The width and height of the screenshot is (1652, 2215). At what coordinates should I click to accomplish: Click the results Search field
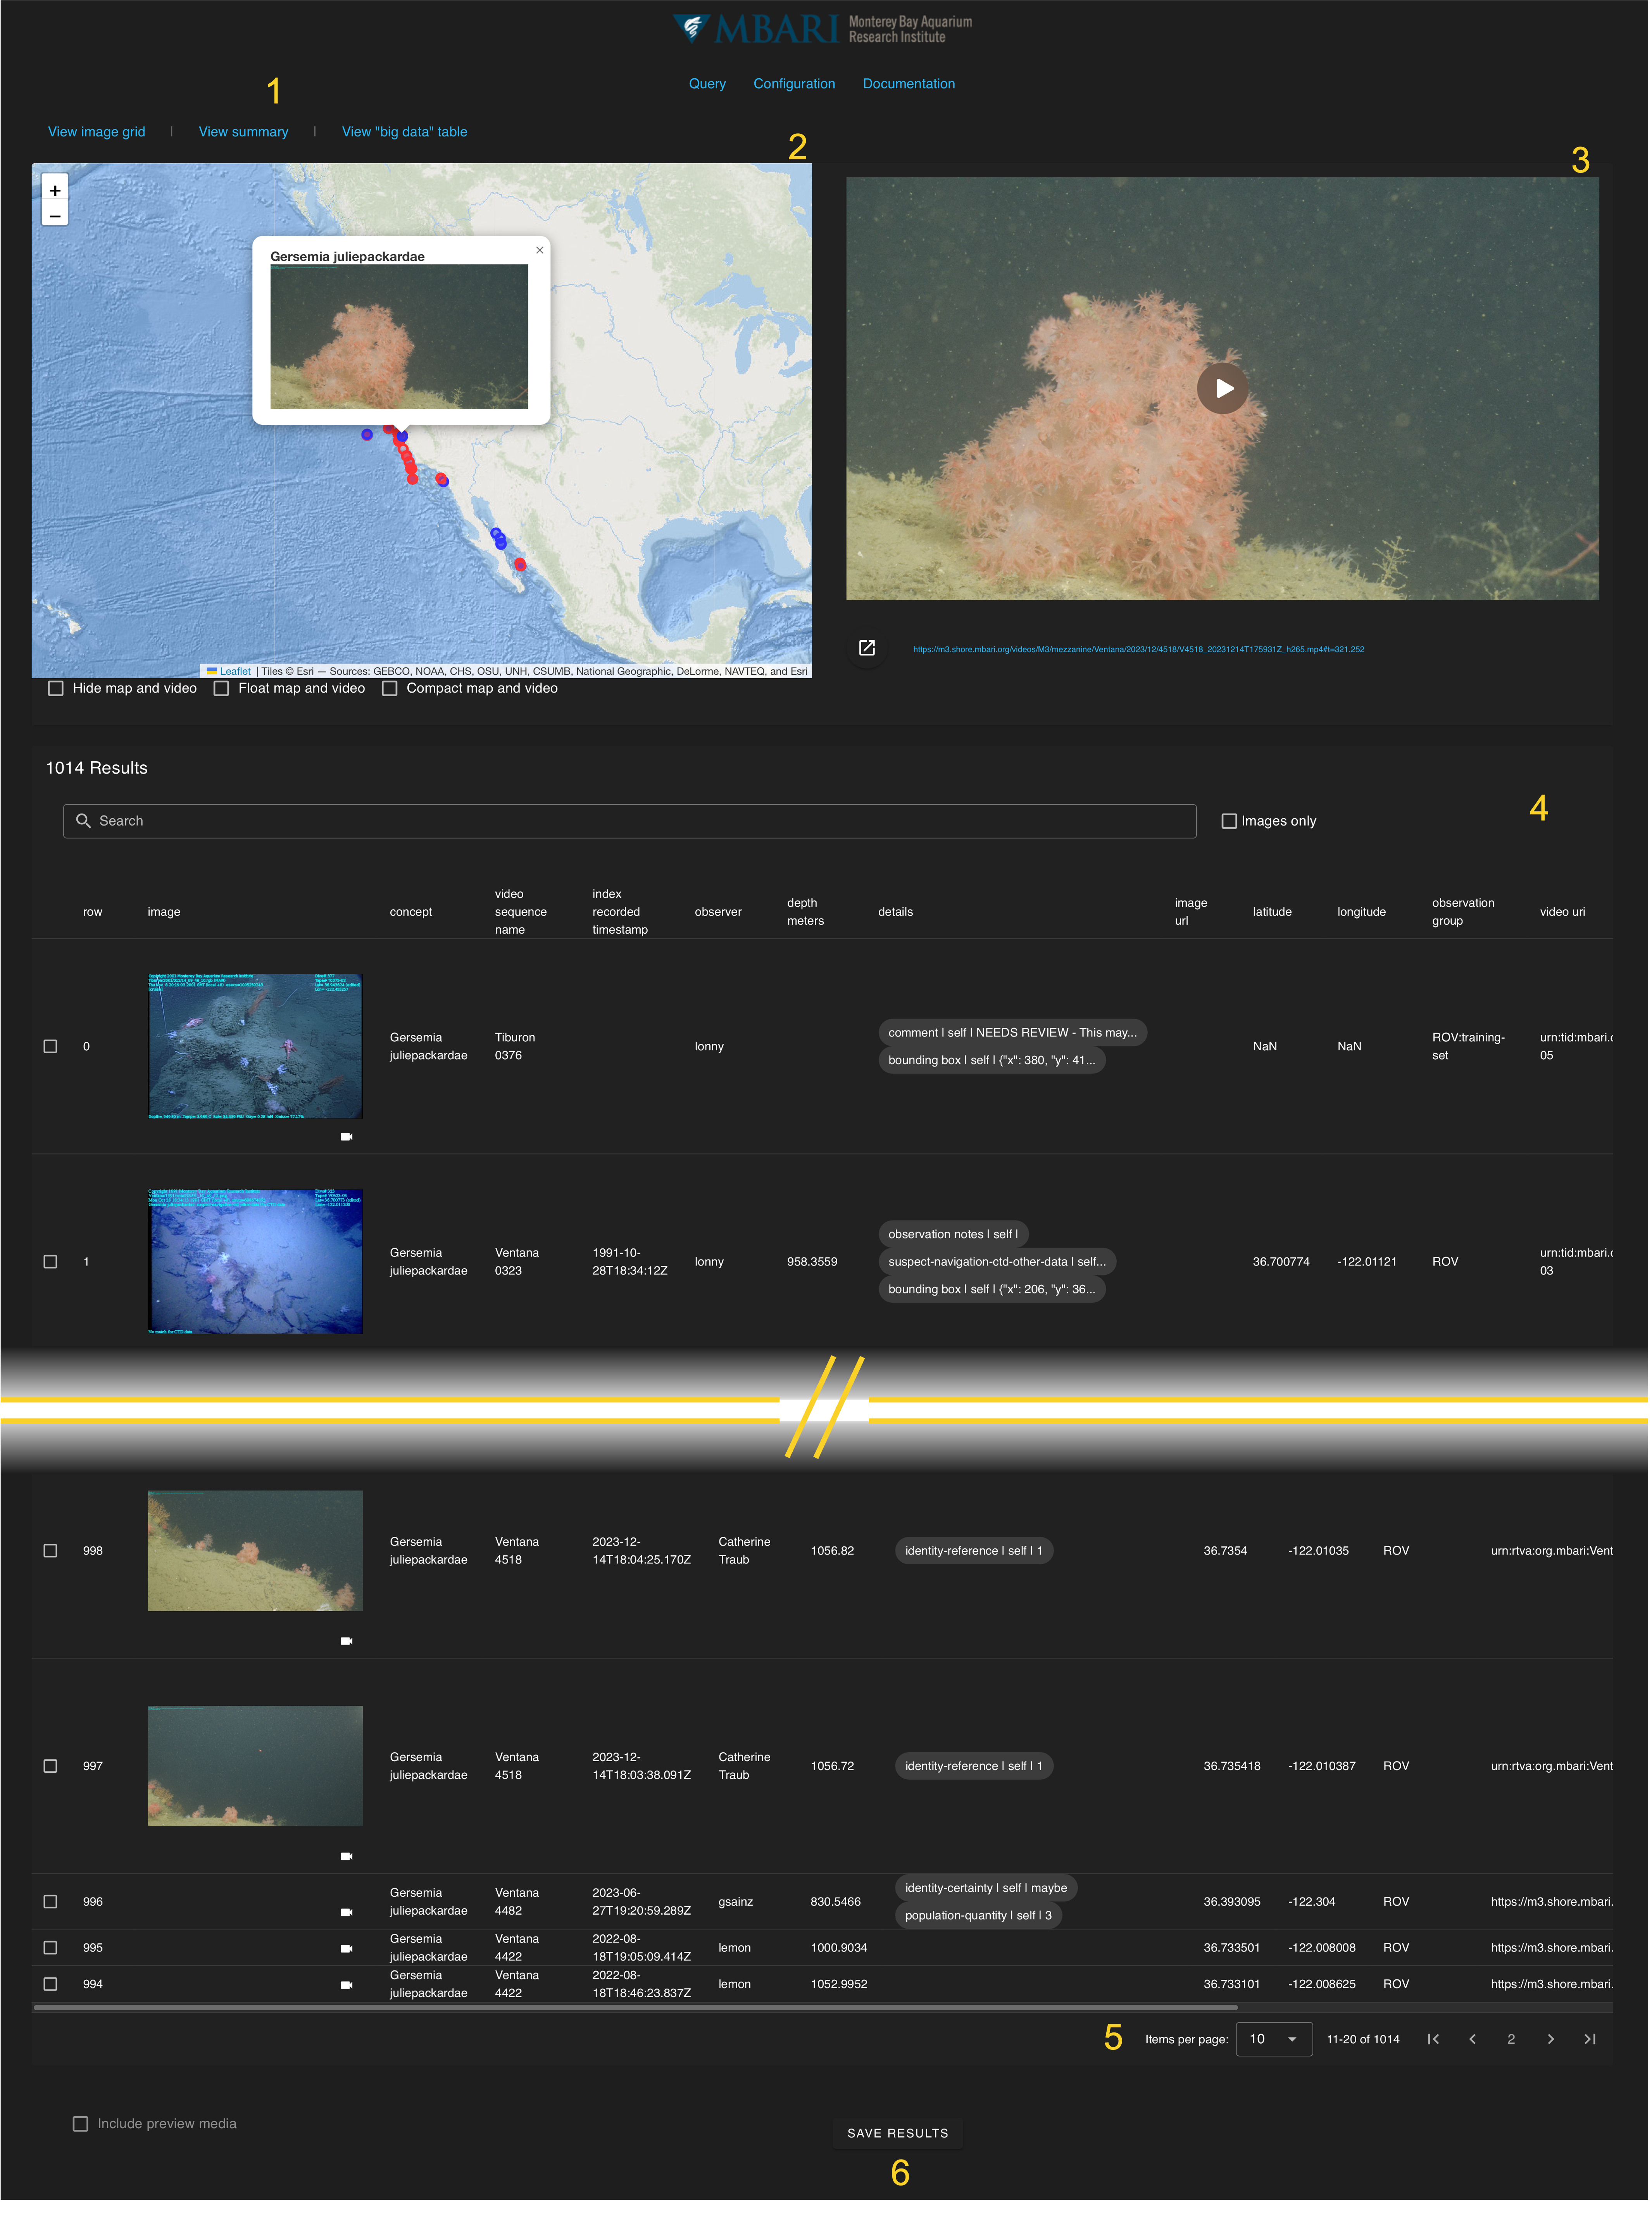[630, 821]
